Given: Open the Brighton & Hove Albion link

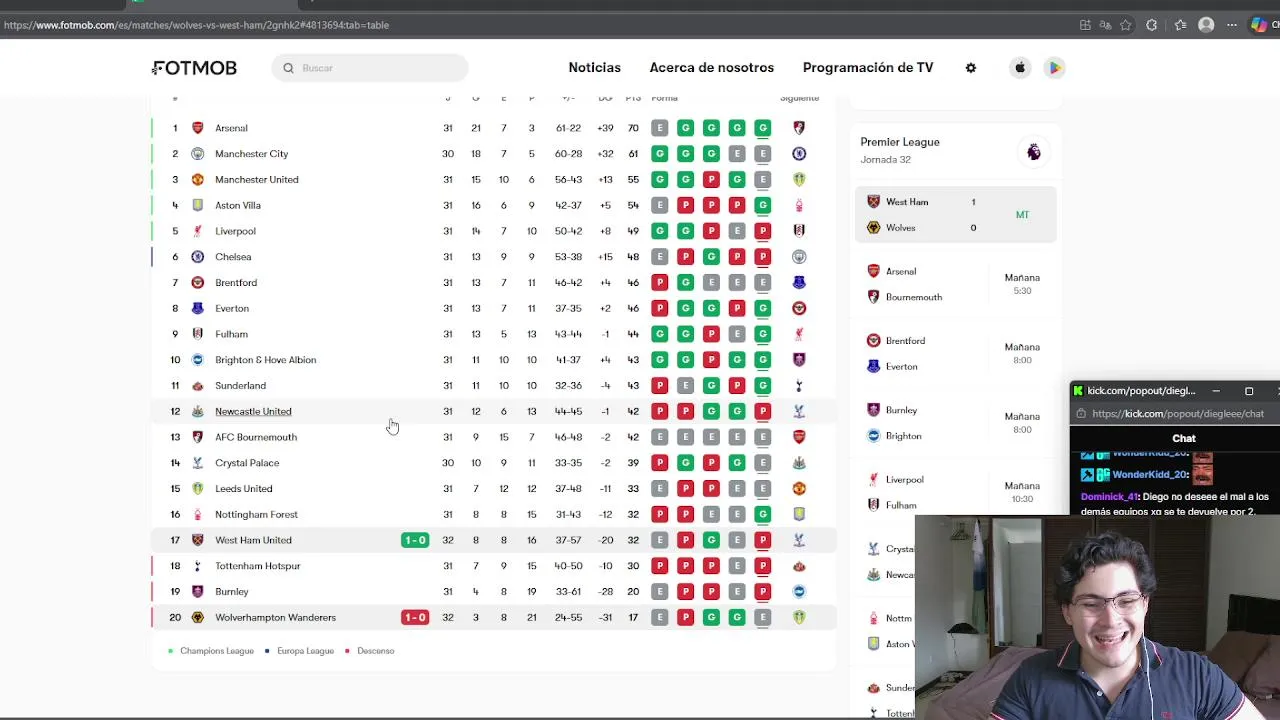Looking at the screenshot, I should point(265,360).
